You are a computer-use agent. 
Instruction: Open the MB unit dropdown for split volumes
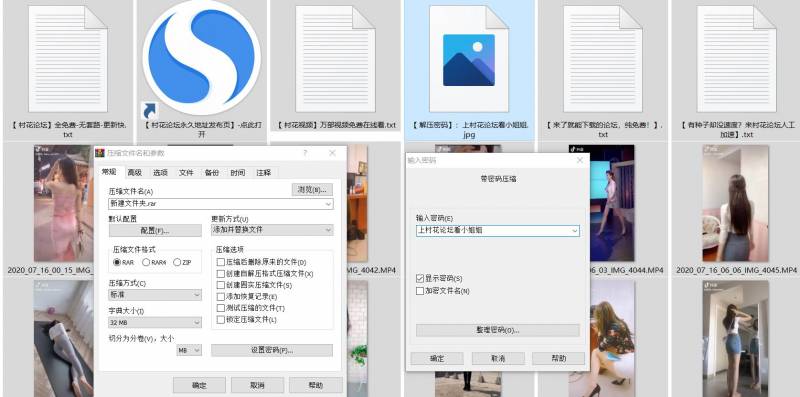(189, 350)
